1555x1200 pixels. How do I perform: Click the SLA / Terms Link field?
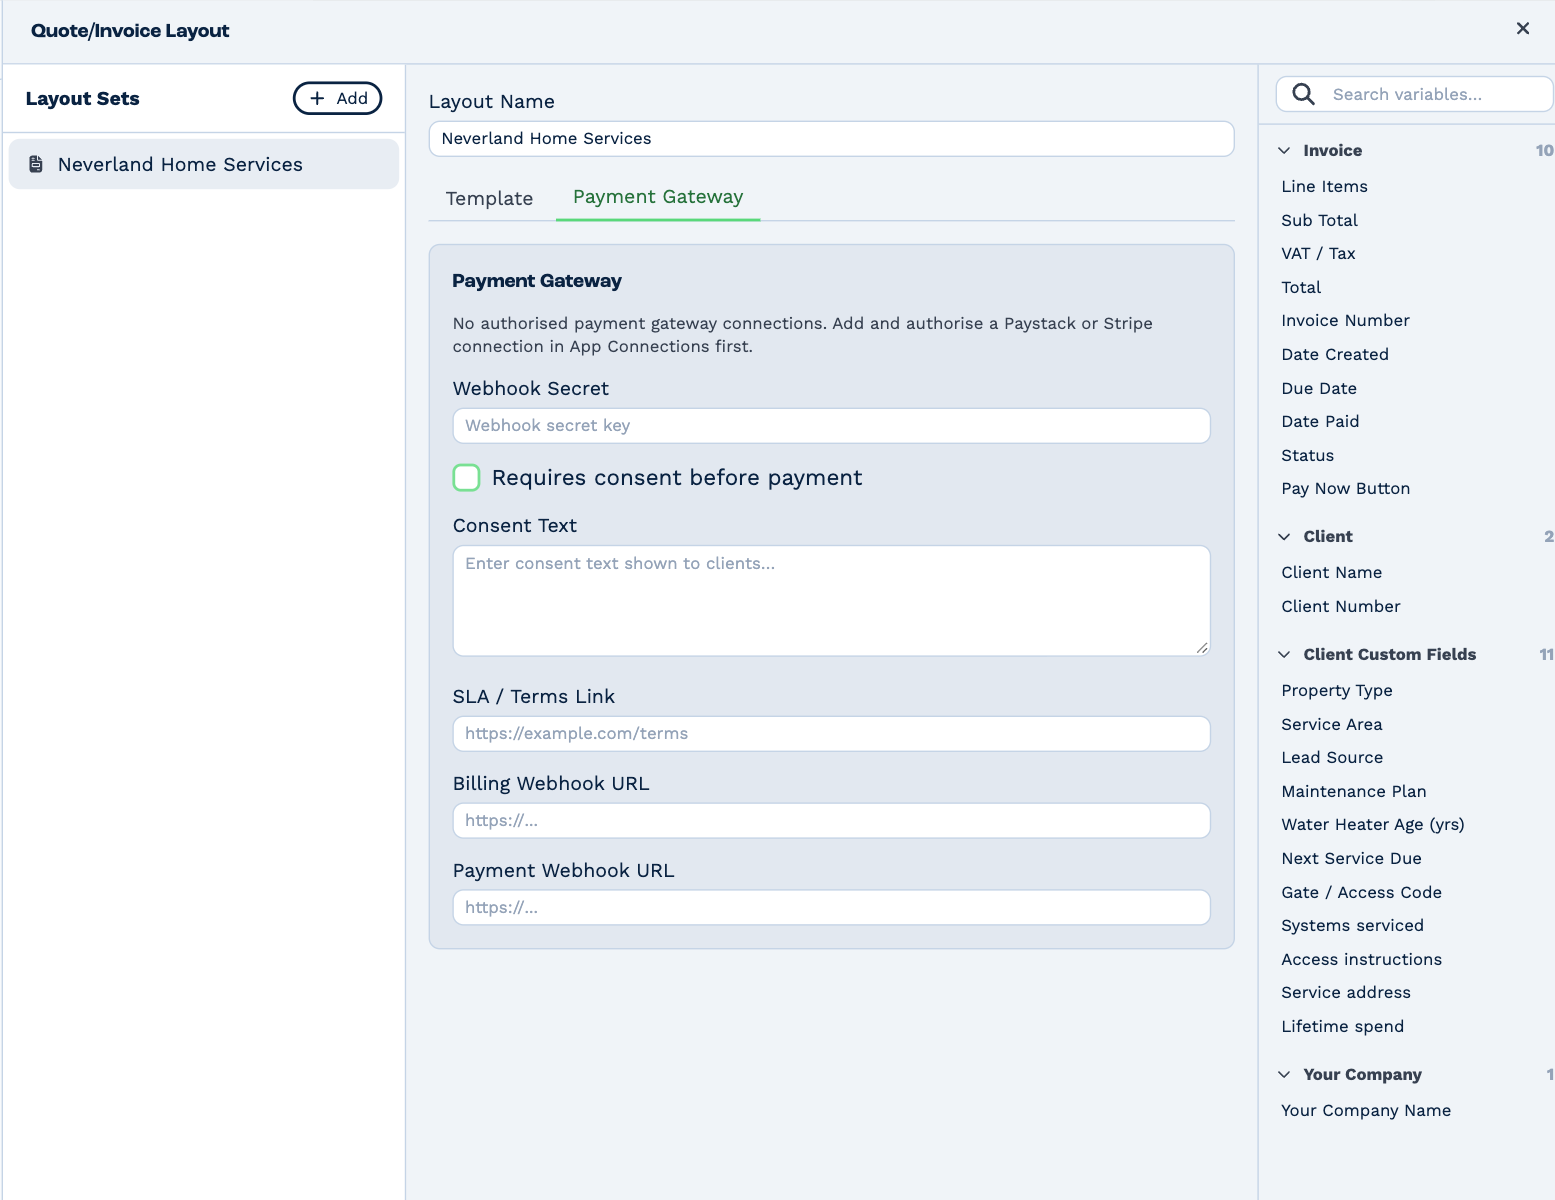pos(831,734)
